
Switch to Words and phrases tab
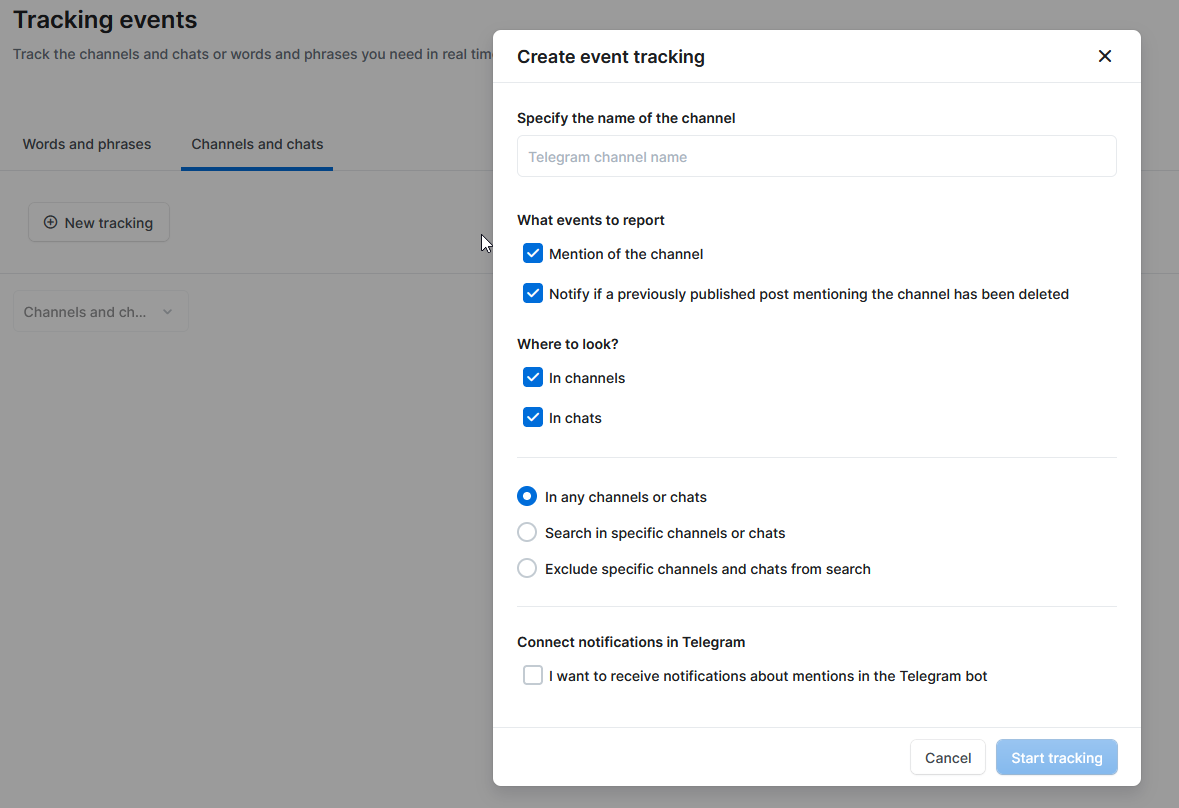tap(87, 144)
